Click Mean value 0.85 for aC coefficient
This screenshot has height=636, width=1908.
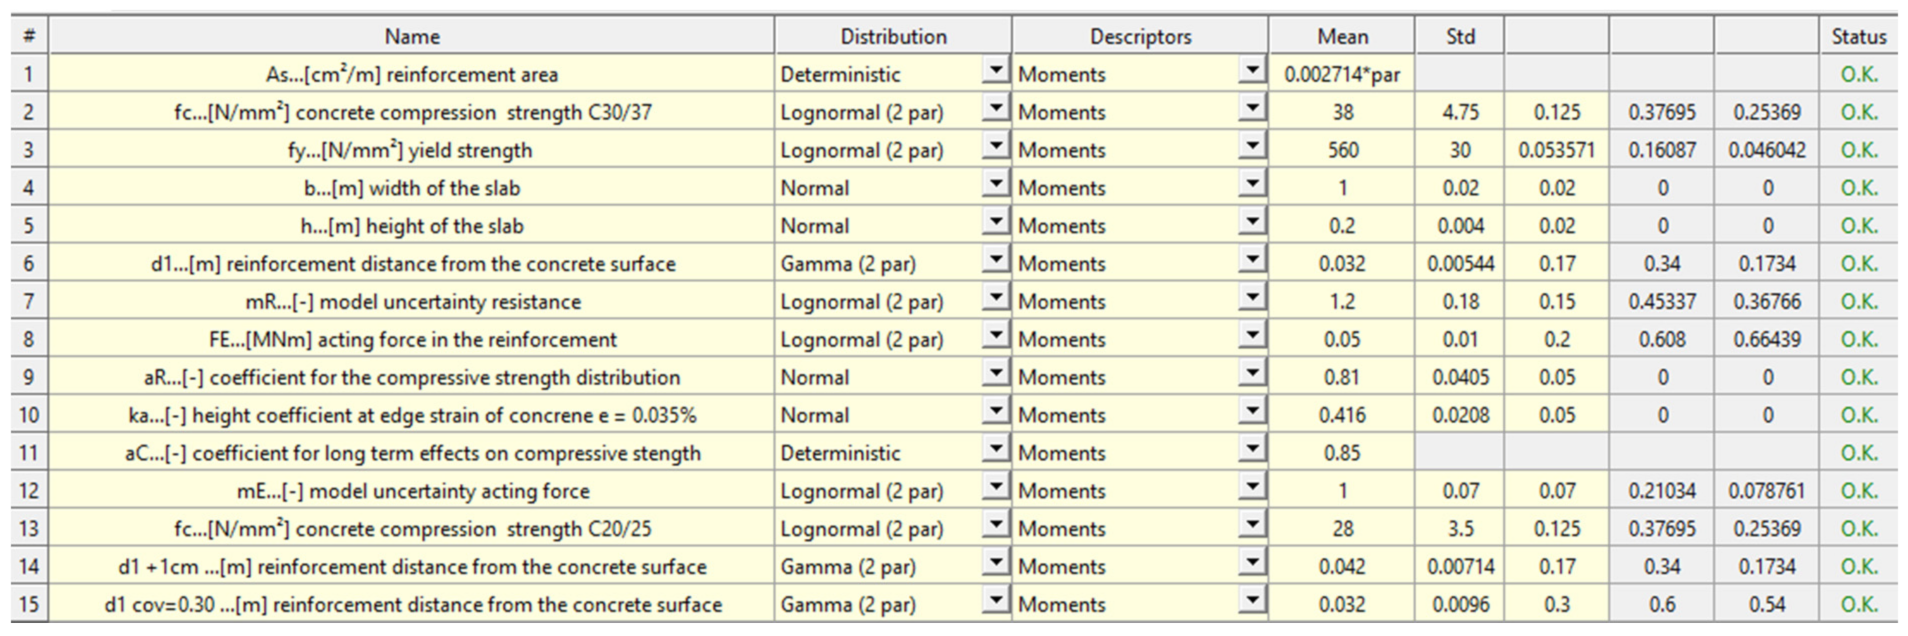click(x=1342, y=453)
